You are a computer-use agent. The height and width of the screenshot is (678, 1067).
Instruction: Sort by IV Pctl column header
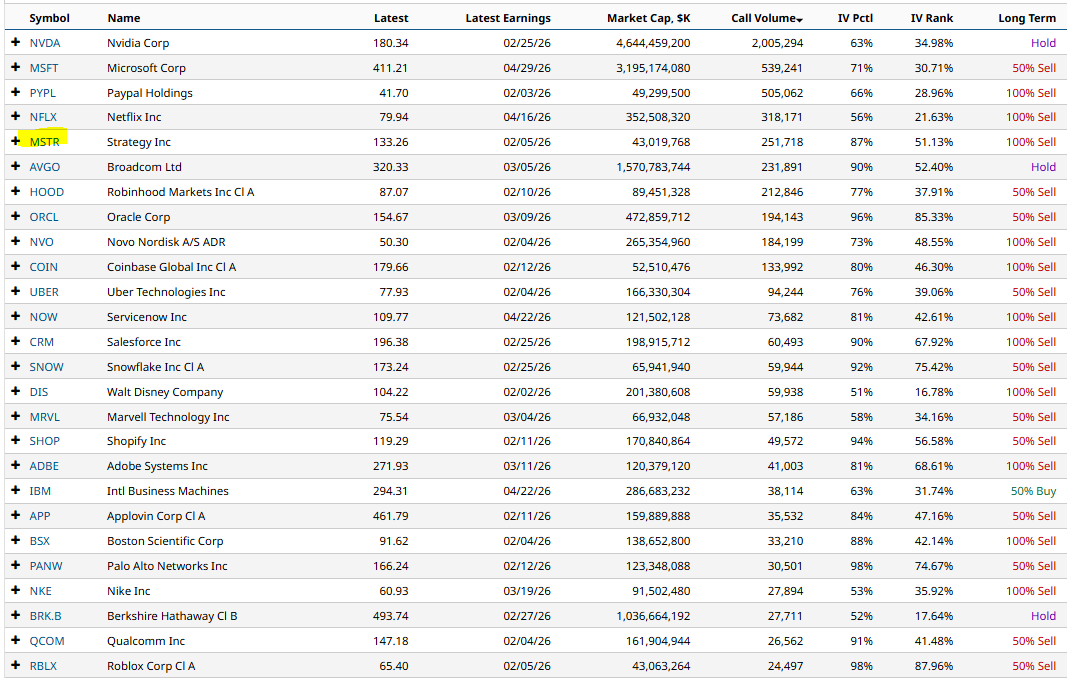tap(855, 18)
